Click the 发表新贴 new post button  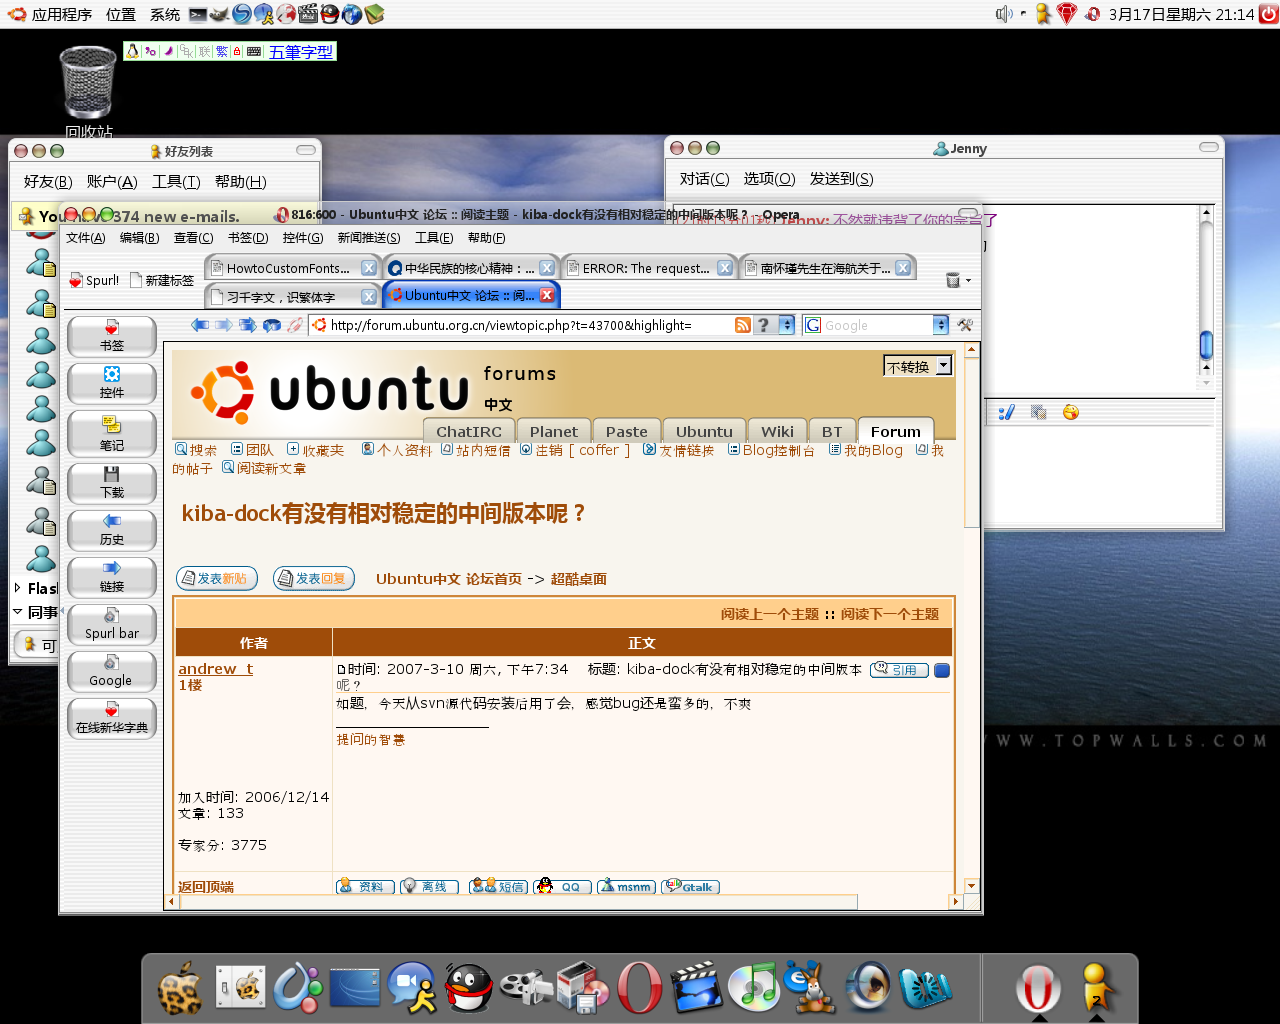point(217,578)
